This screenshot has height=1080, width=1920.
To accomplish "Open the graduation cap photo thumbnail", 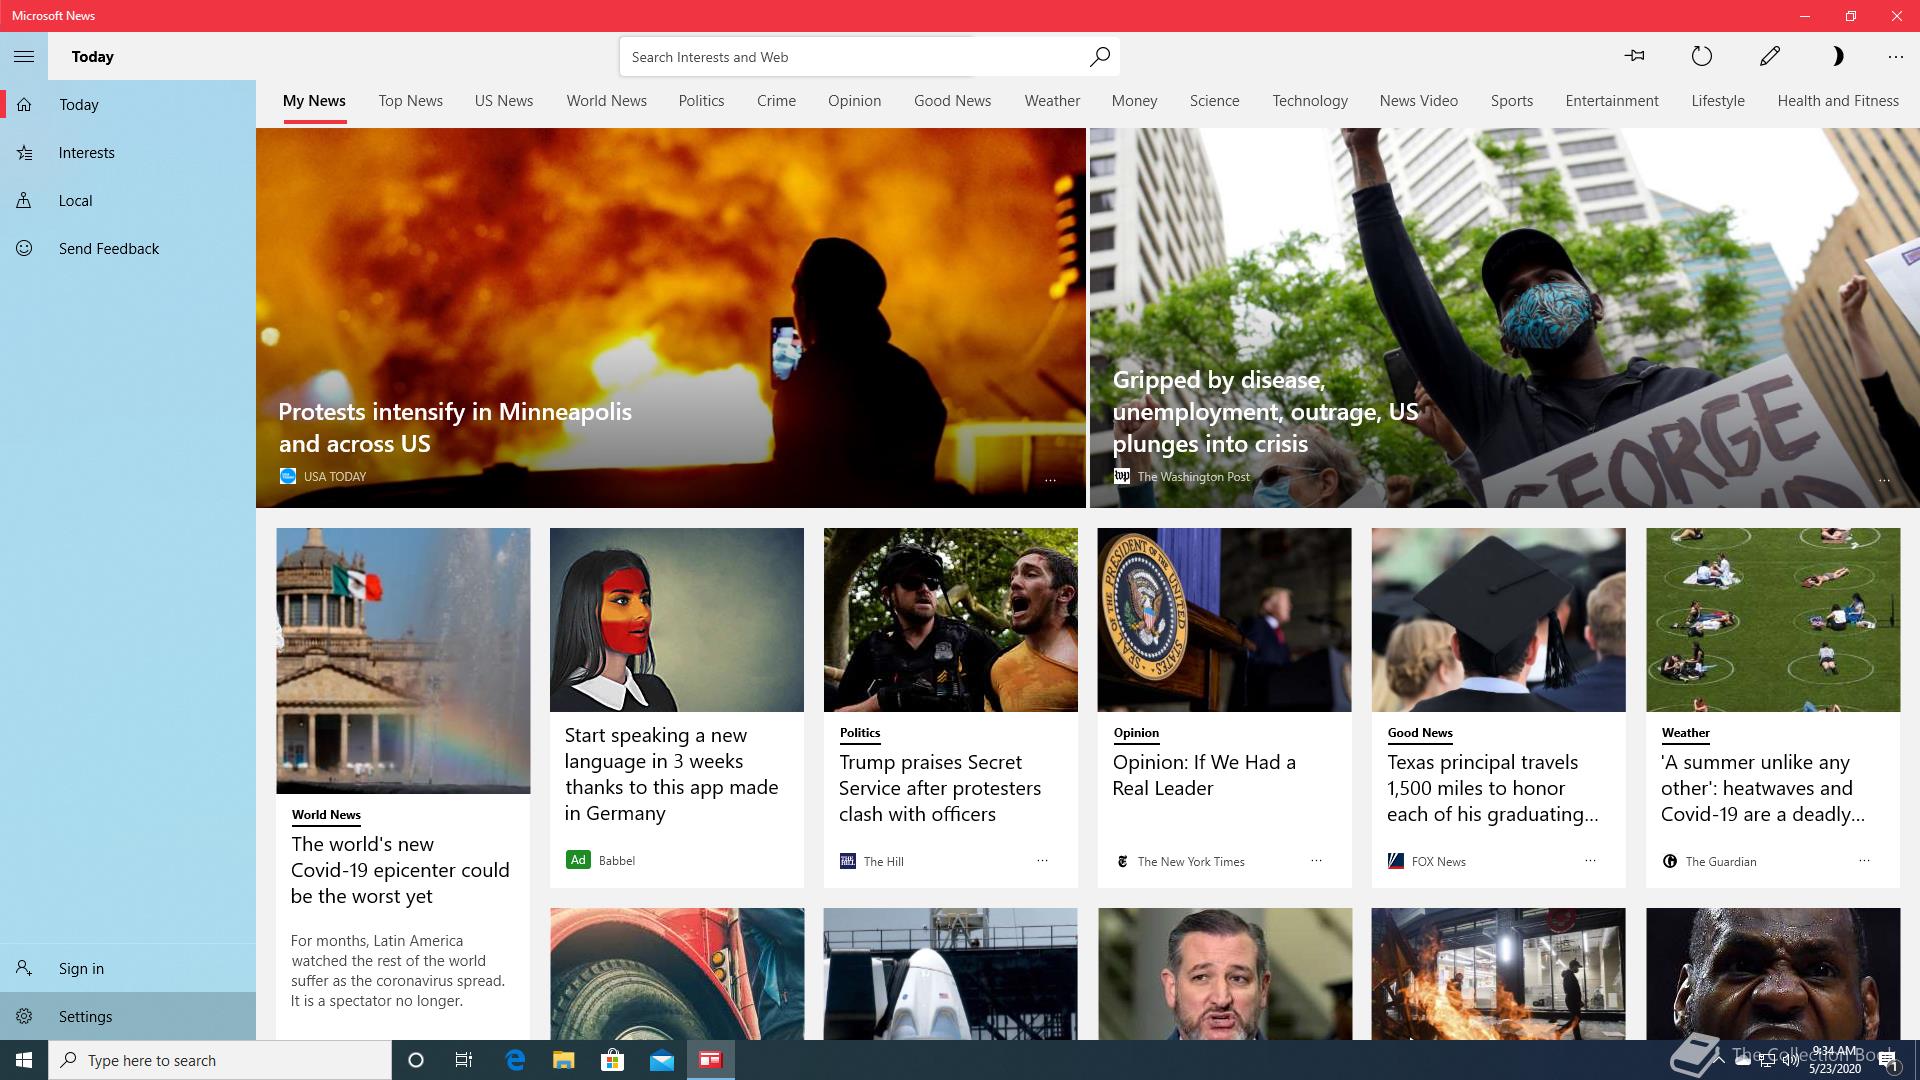I will coord(1498,620).
